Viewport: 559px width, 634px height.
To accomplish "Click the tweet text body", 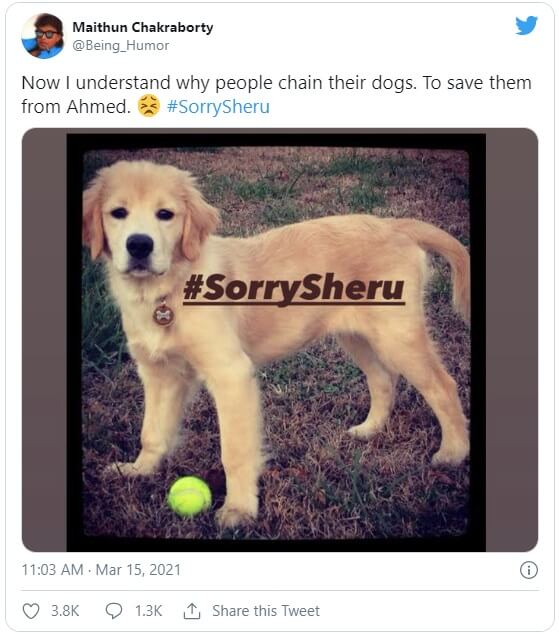I will (276, 95).
